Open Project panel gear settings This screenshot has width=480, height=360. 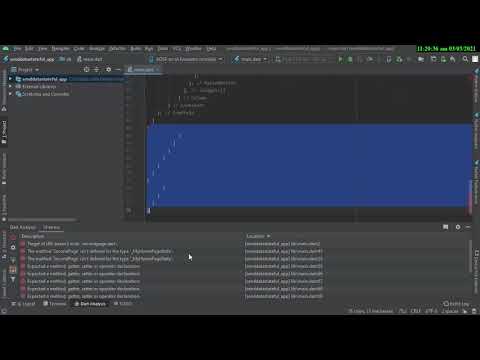point(108,70)
